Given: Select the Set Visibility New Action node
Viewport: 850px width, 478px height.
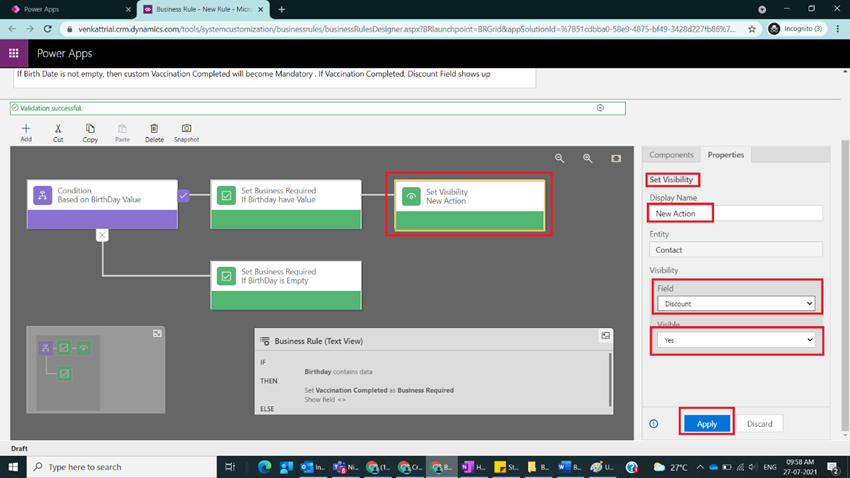Looking at the screenshot, I should tap(469, 206).
